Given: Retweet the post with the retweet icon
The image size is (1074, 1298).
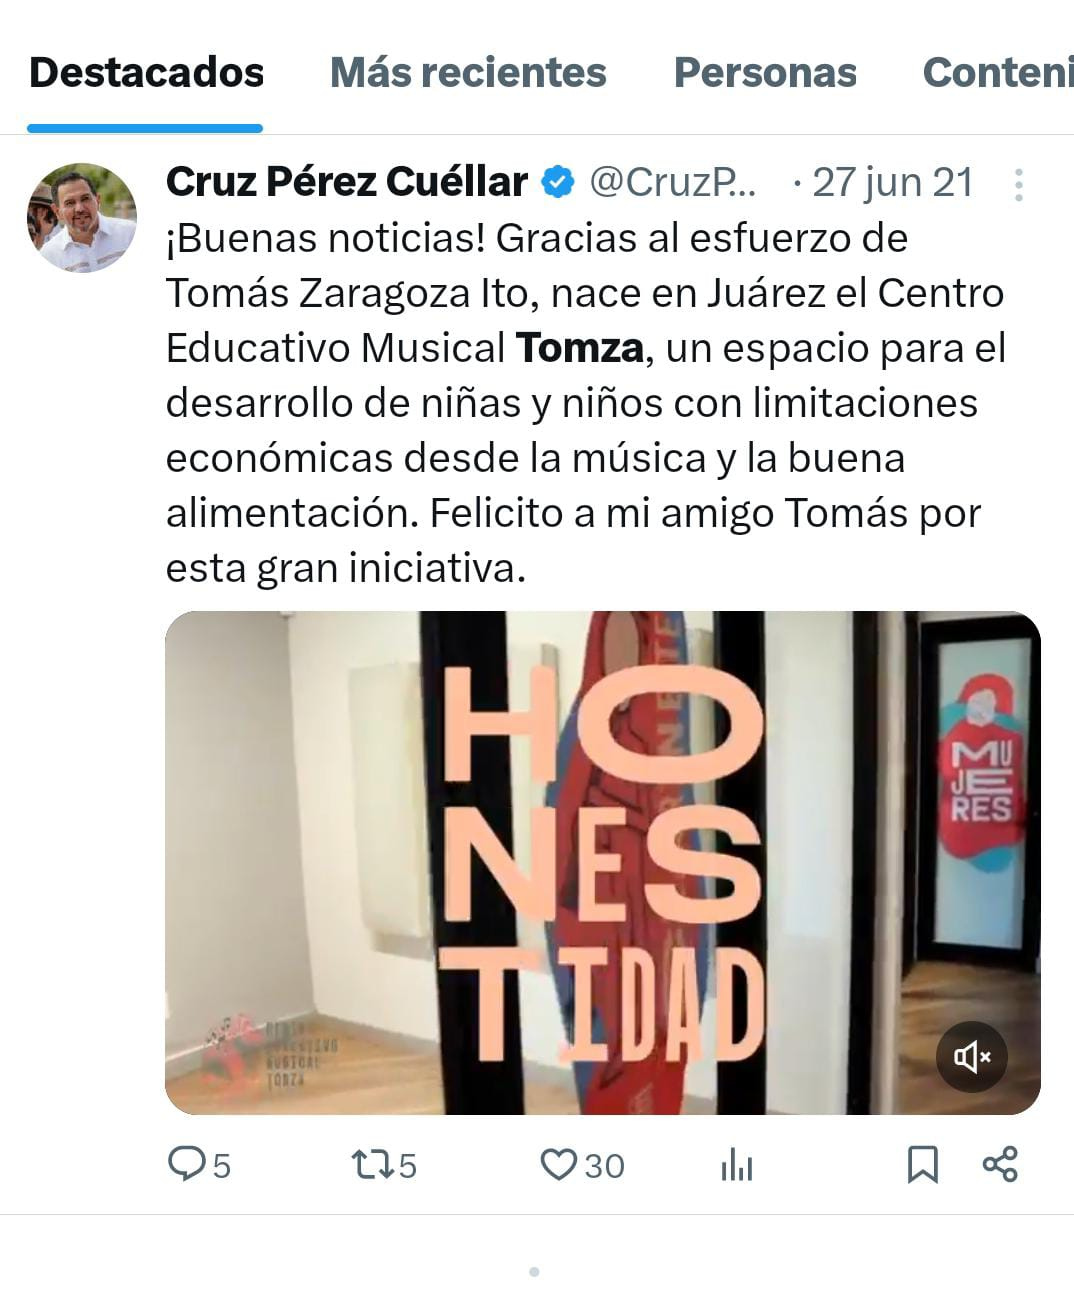Looking at the screenshot, I should pyautogui.click(x=372, y=1164).
